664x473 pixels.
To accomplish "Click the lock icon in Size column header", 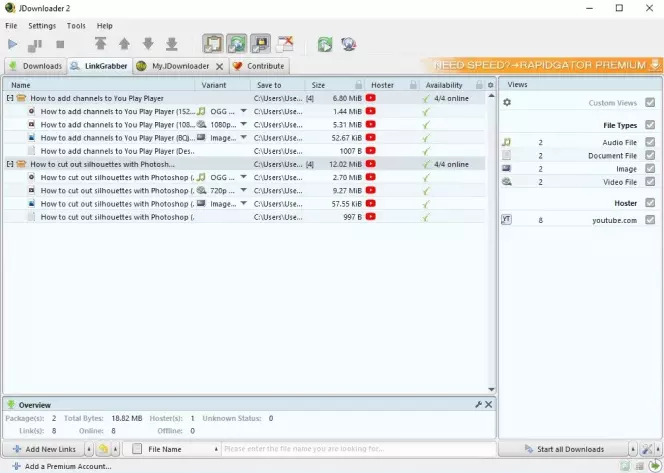I will [359, 85].
